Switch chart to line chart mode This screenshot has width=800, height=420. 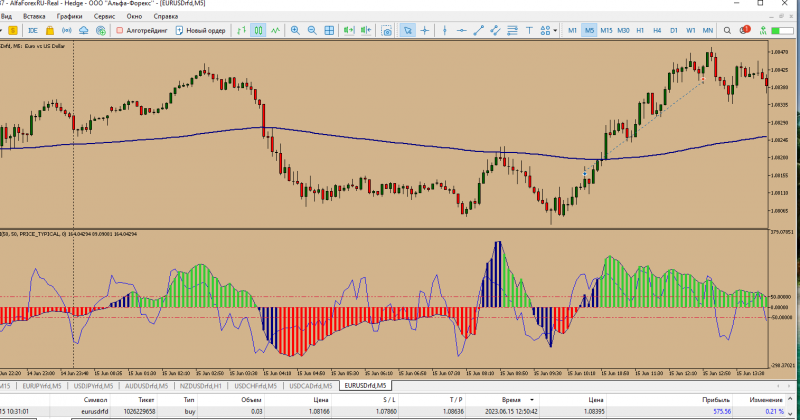coord(276,31)
